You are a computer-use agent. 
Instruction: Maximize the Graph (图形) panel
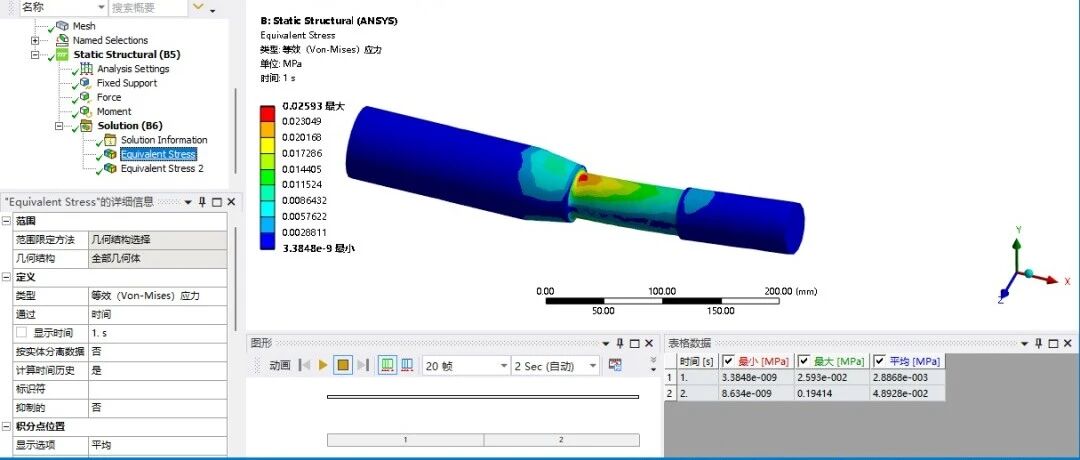[x=634, y=343]
